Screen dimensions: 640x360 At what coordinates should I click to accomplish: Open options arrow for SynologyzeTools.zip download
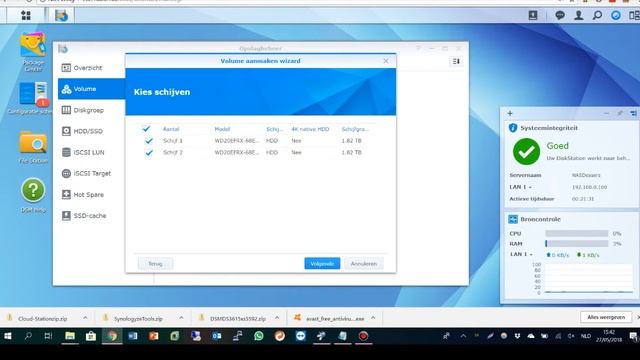tap(181, 318)
